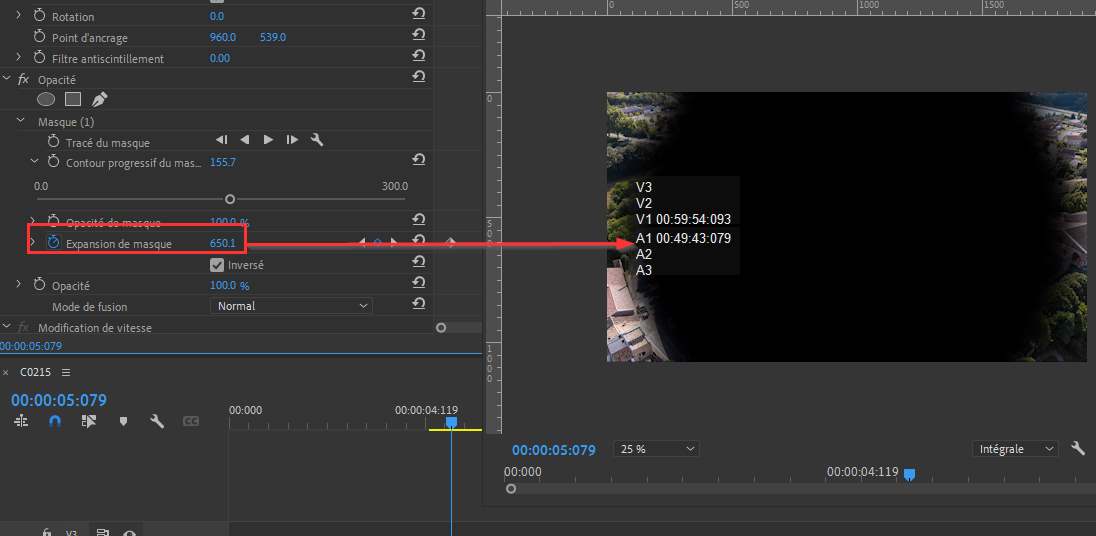The width and height of the screenshot is (1096, 536).
Task: Toggle stopwatch for Tracé du masque
Action: (x=53, y=141)
